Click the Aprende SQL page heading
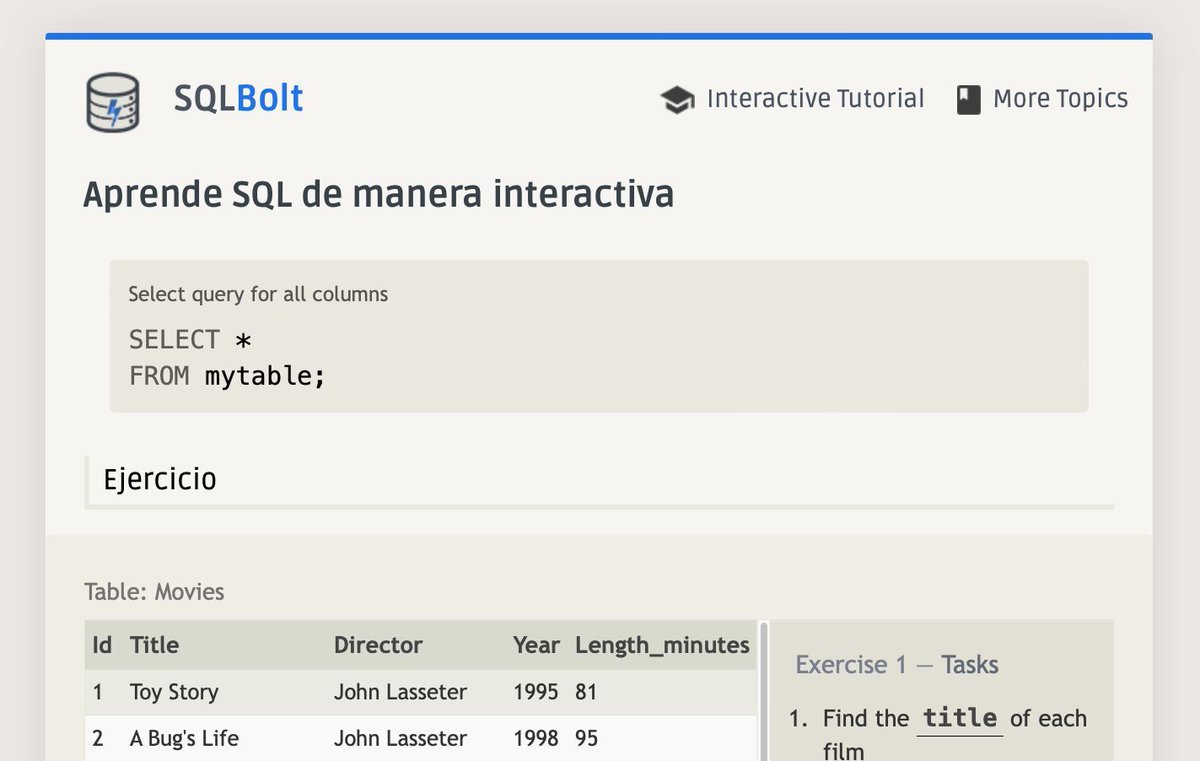 378,194
